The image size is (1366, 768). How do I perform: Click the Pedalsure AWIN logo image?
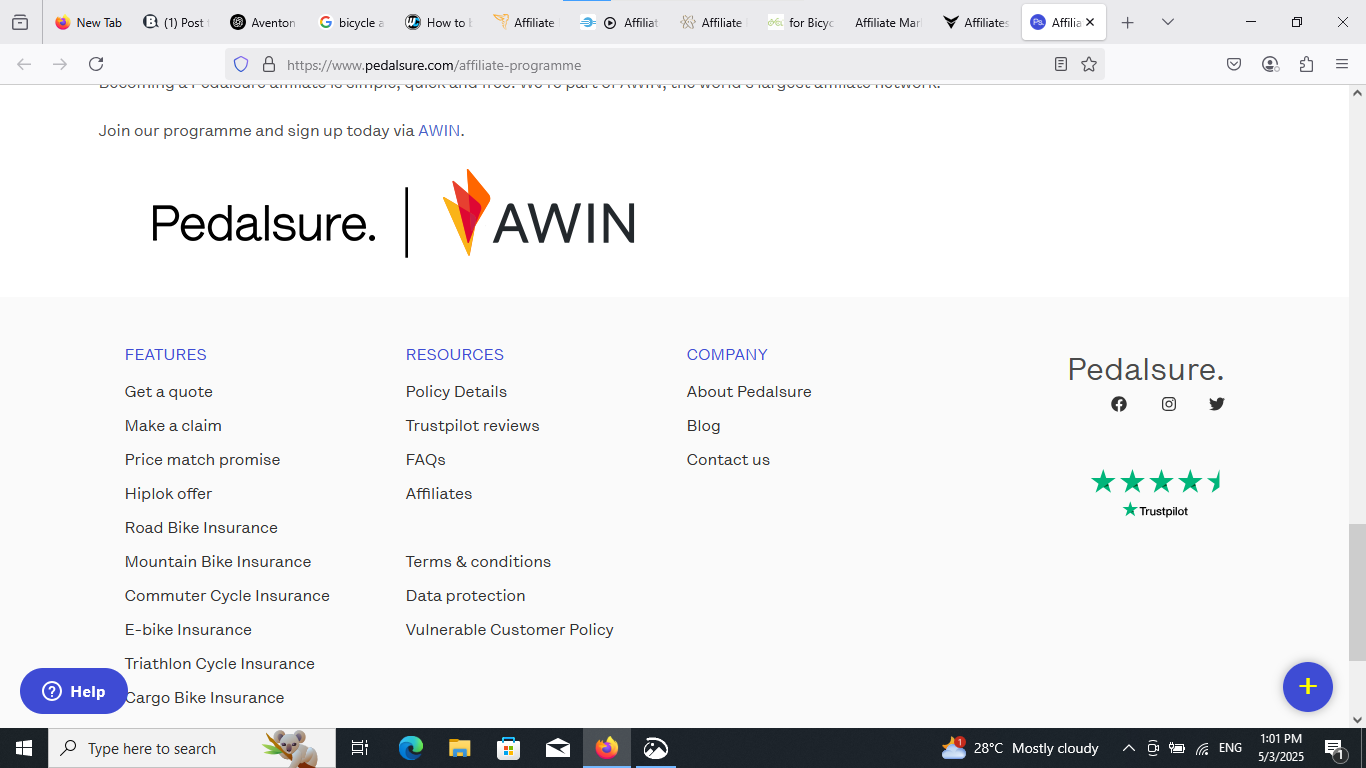pos(393,214)
